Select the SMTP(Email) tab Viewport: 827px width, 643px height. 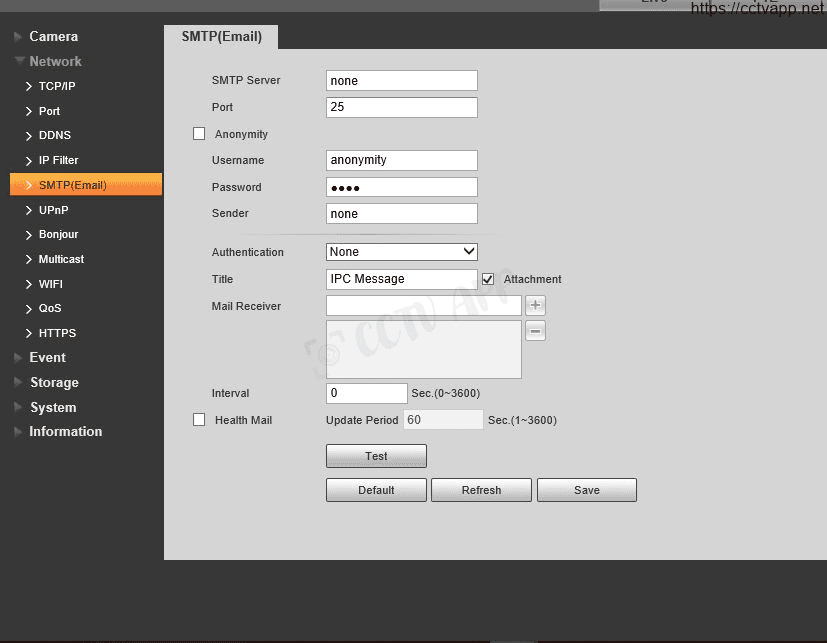click(x=221, y=37)
